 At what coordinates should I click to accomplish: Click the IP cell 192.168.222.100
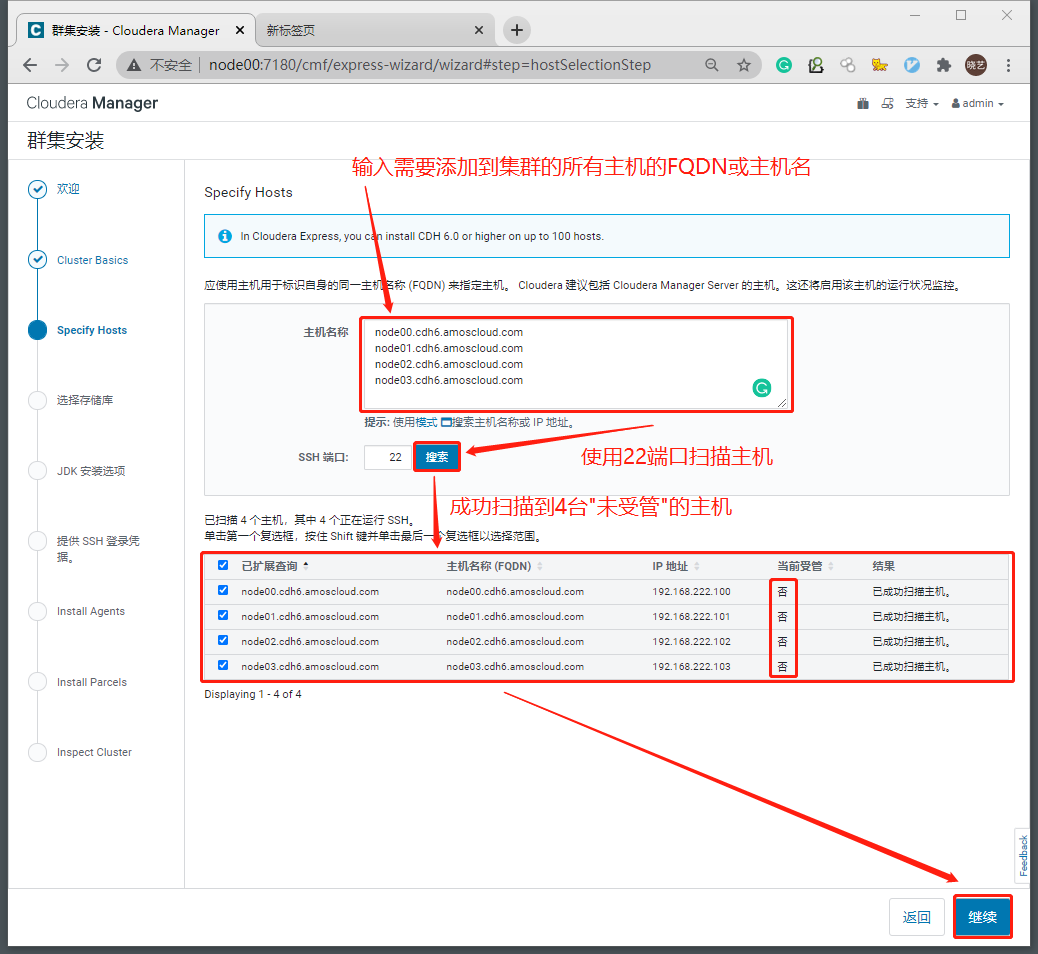pyautogui.click(x=691, y=591)
